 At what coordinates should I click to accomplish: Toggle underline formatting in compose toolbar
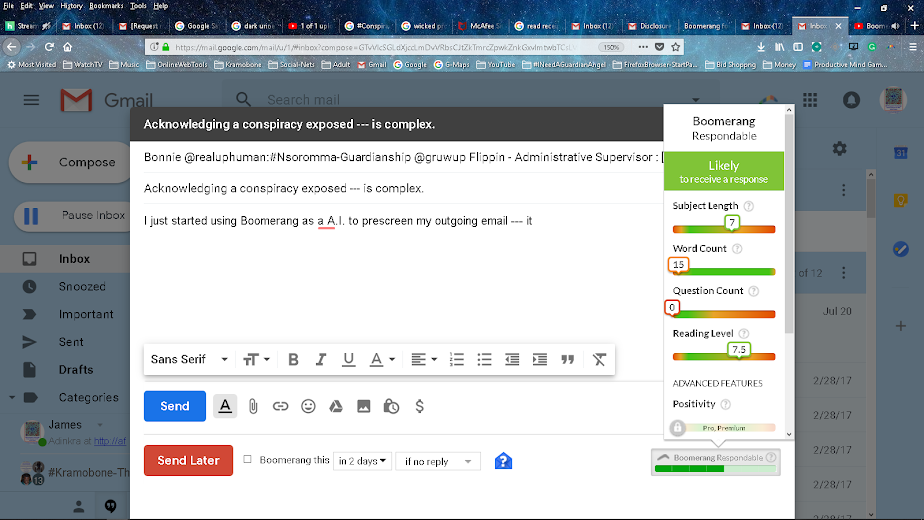coord(348,359)
